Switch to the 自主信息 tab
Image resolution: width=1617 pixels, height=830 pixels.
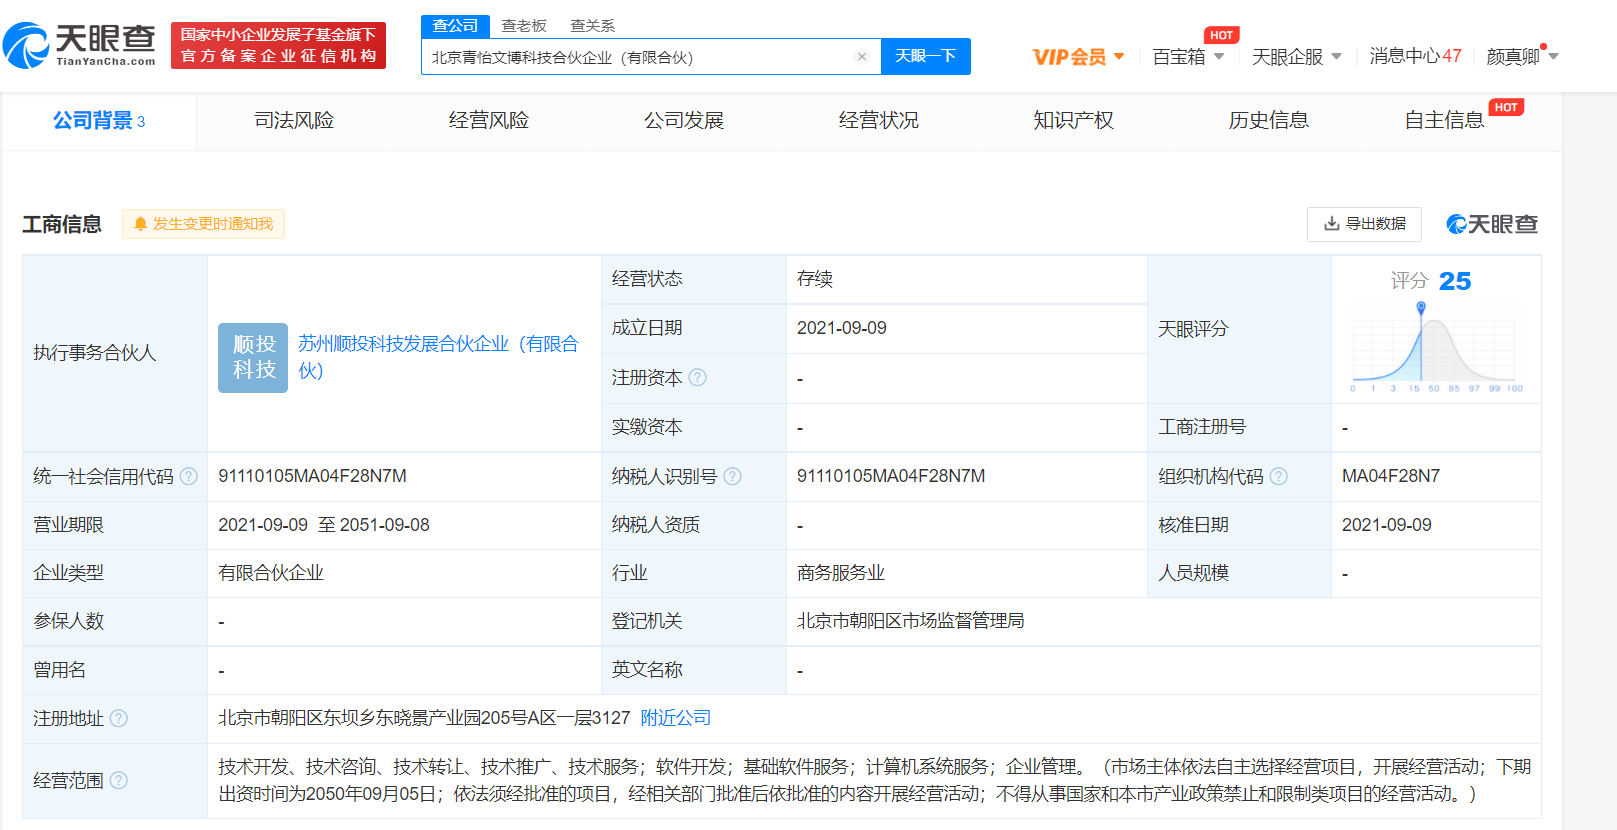[x=1444, y=121]
